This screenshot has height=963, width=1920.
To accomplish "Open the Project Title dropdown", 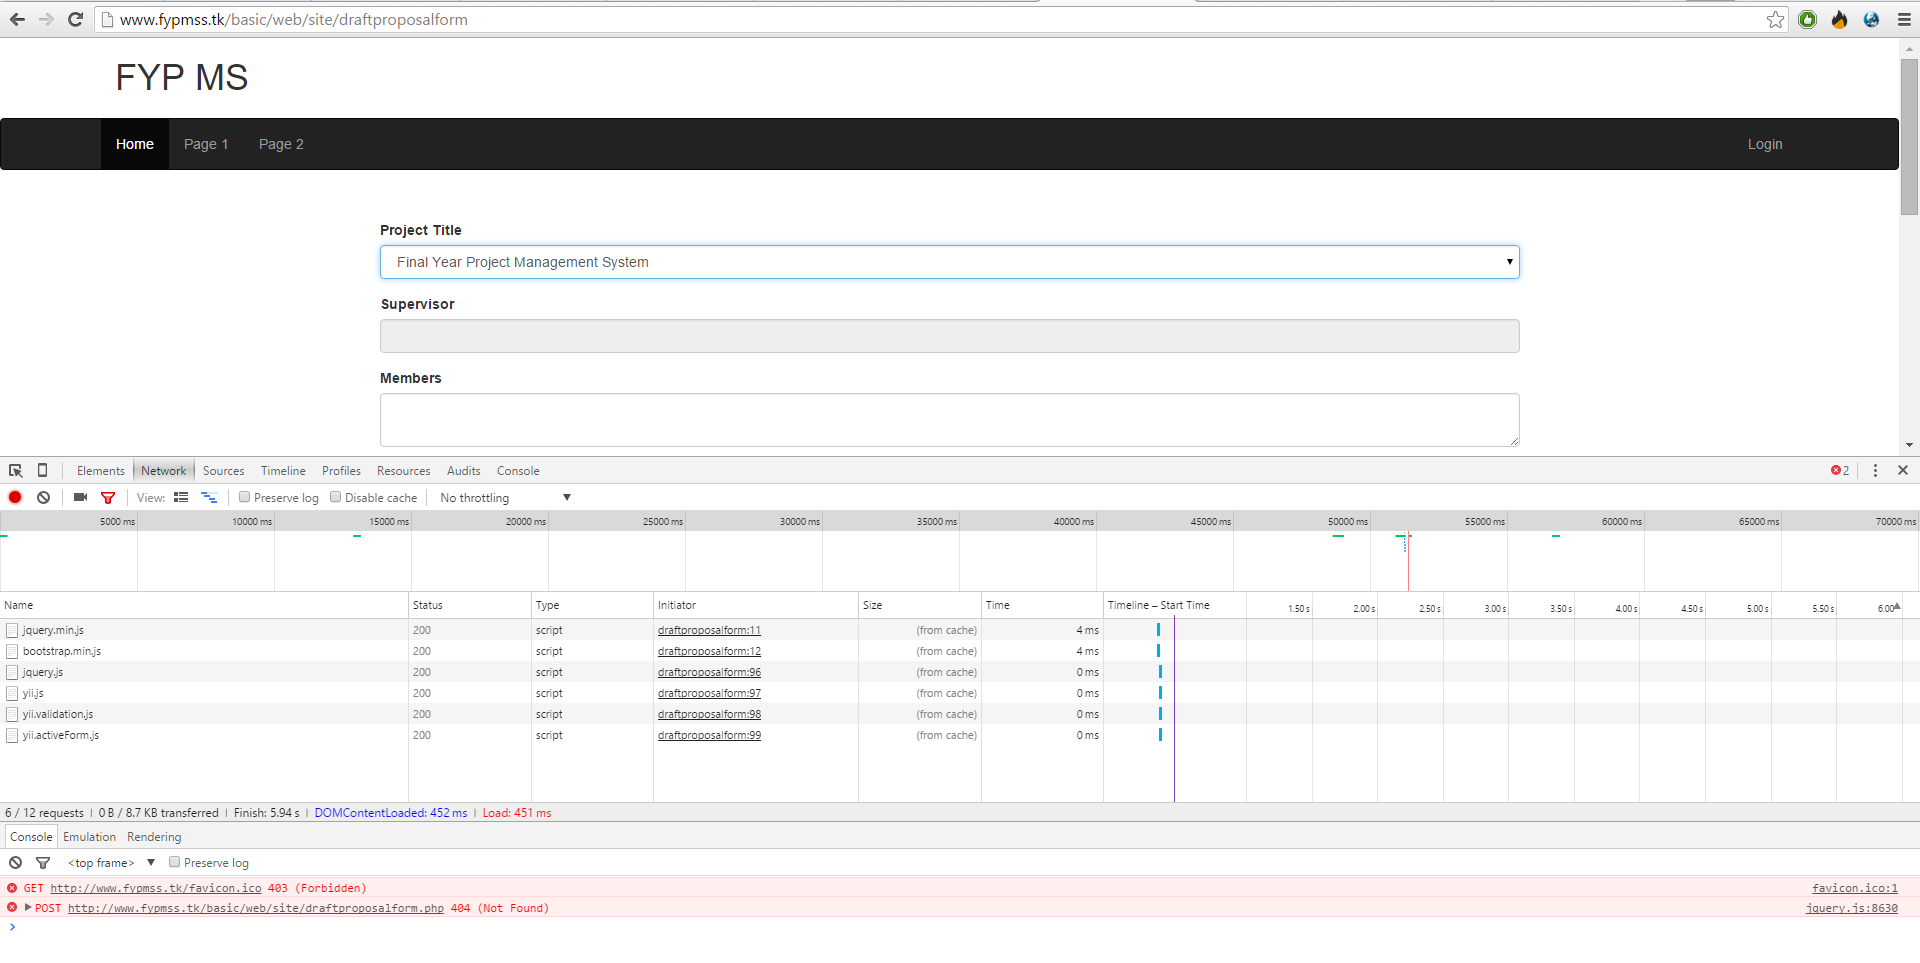I will point(949,262).
